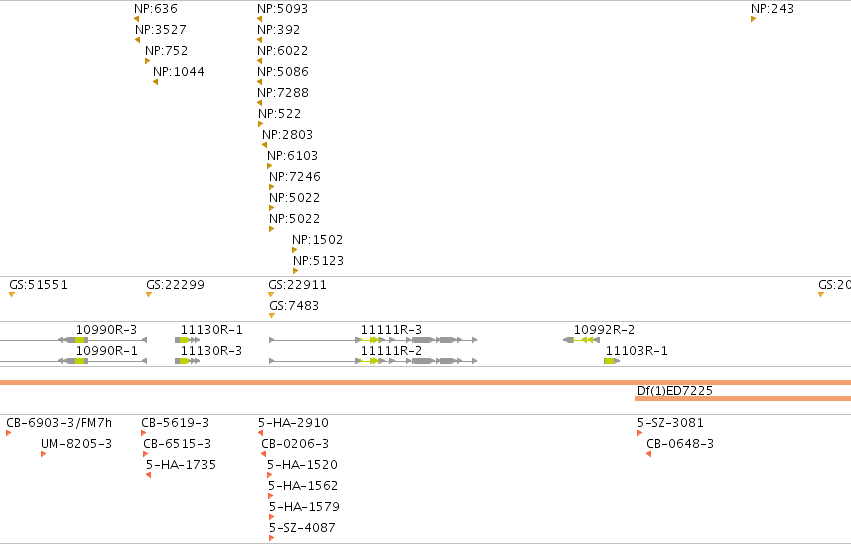Screen dimensions: 851x544
Task: Select the 10990R-1 transcript glyph
Action: pyautogui.click(x=73, y=361)
